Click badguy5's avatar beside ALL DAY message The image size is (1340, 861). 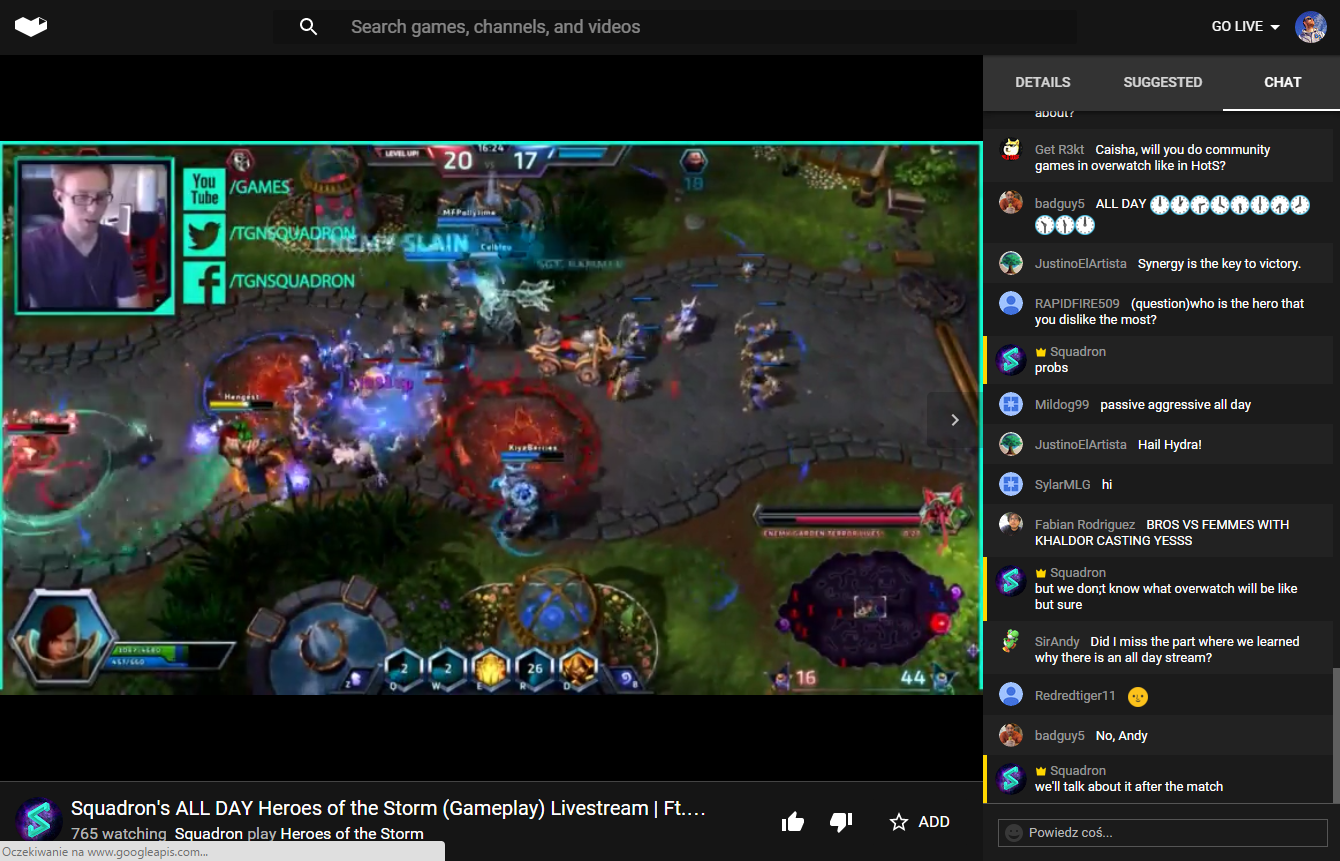(x=1011, y=203)
